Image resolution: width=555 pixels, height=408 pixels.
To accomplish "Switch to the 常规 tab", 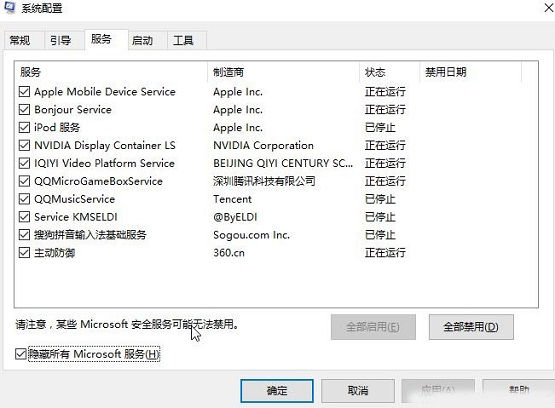I will (x=20, y=40).
